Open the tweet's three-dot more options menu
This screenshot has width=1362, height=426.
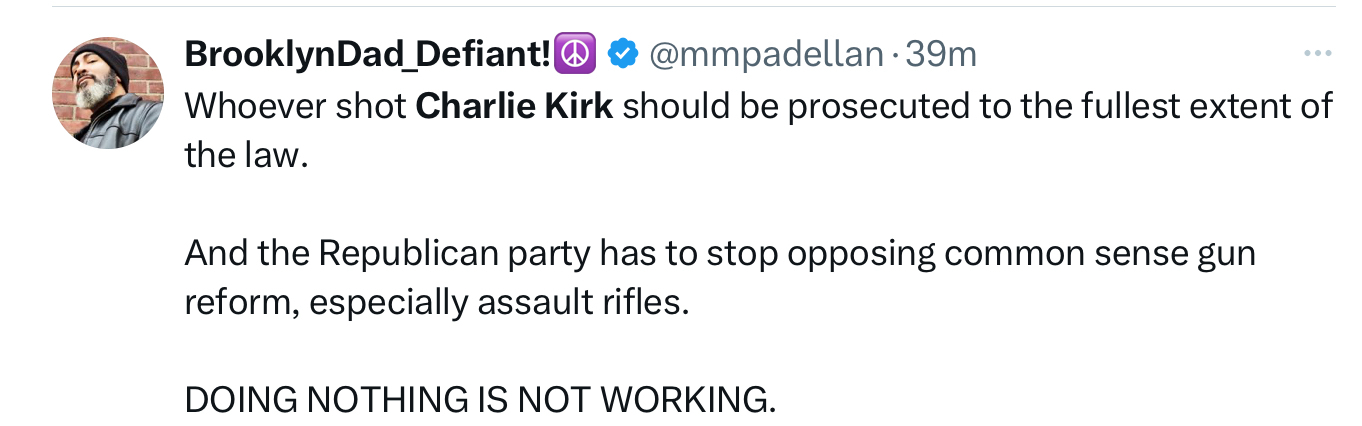(x=1318, y=54)
